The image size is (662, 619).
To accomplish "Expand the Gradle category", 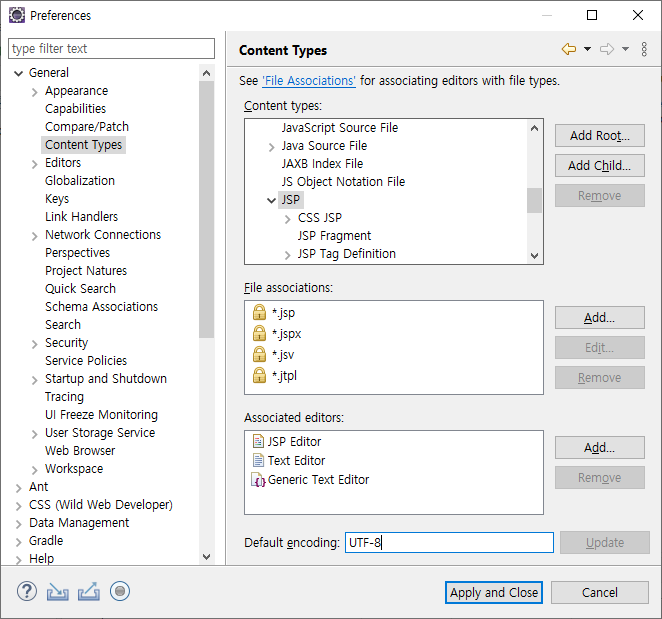I will (18, 542).
